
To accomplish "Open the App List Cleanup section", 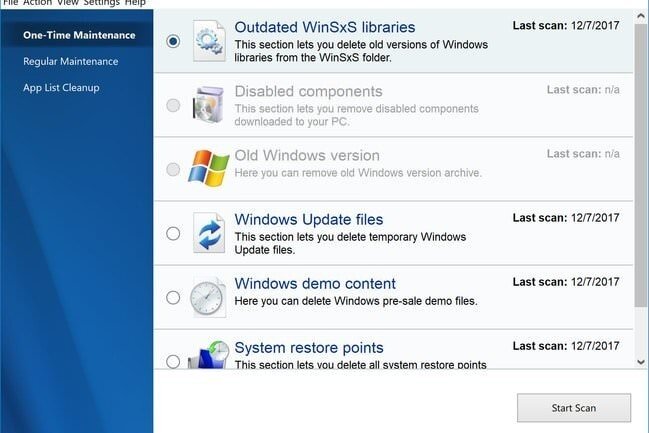I will tap(61, 88).
